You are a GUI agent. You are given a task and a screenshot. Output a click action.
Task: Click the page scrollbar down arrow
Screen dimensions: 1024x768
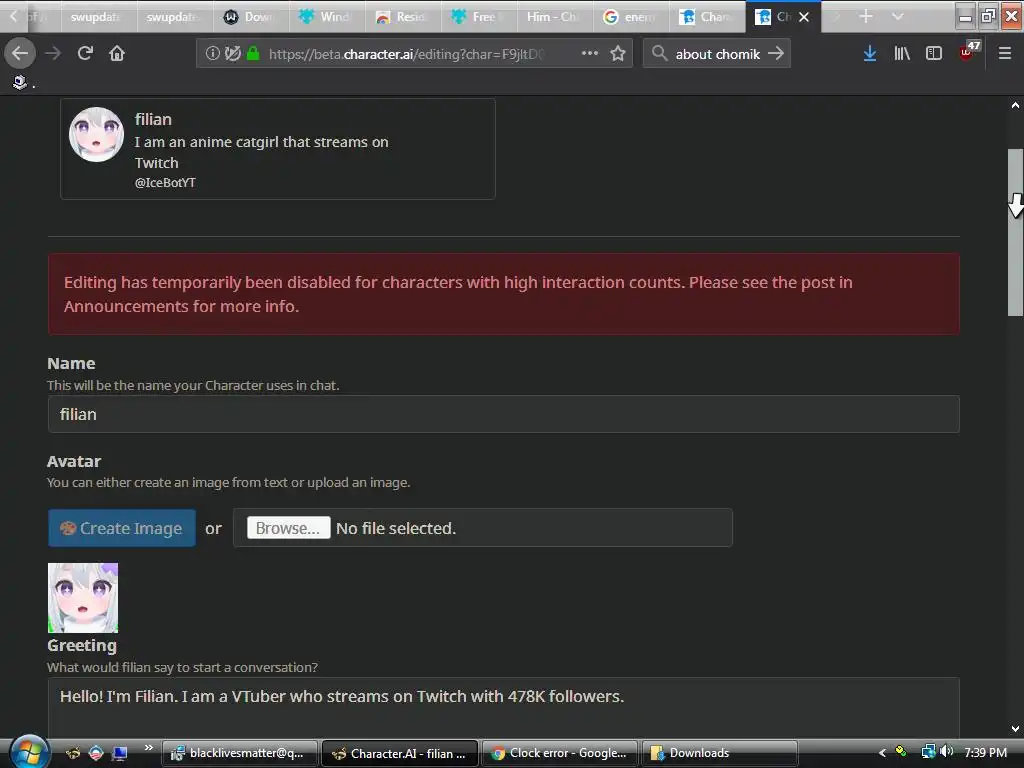tap(1016, 729)
